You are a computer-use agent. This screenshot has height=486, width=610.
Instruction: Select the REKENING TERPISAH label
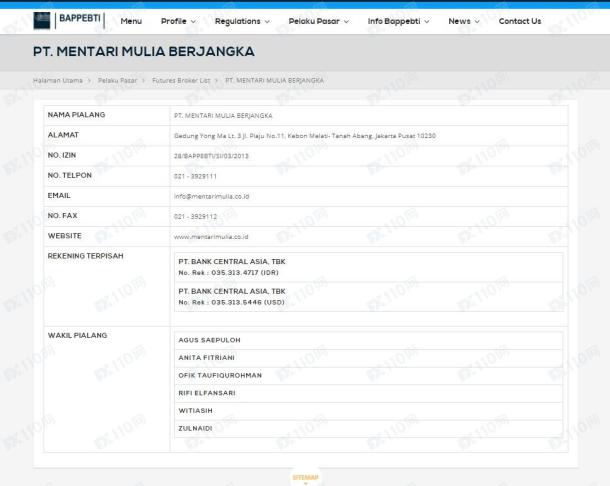click(86, 256)
